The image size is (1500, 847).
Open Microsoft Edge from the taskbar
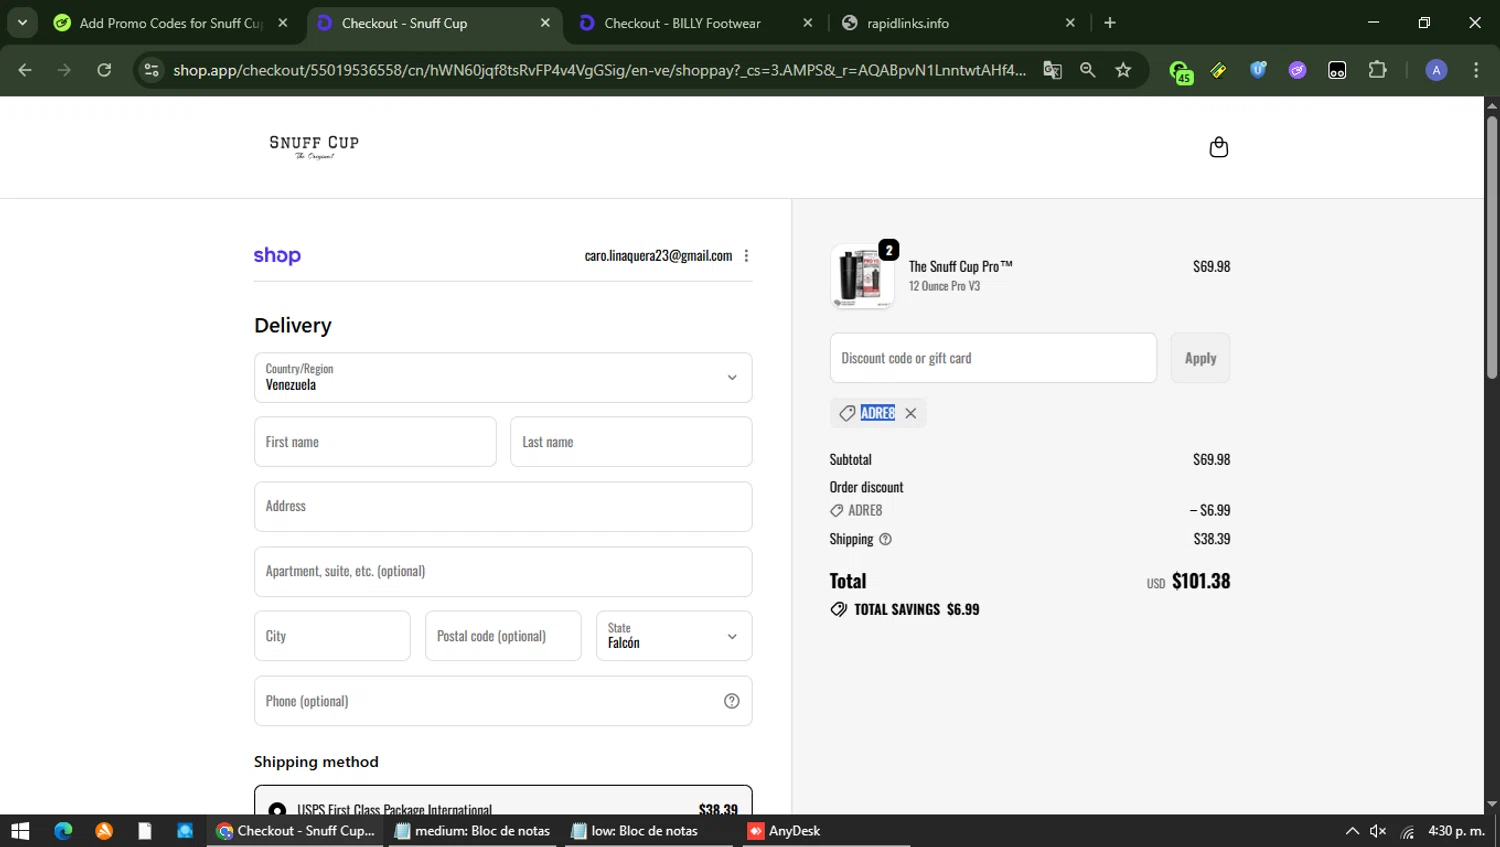pyautogui.click(x=63, y=831)
